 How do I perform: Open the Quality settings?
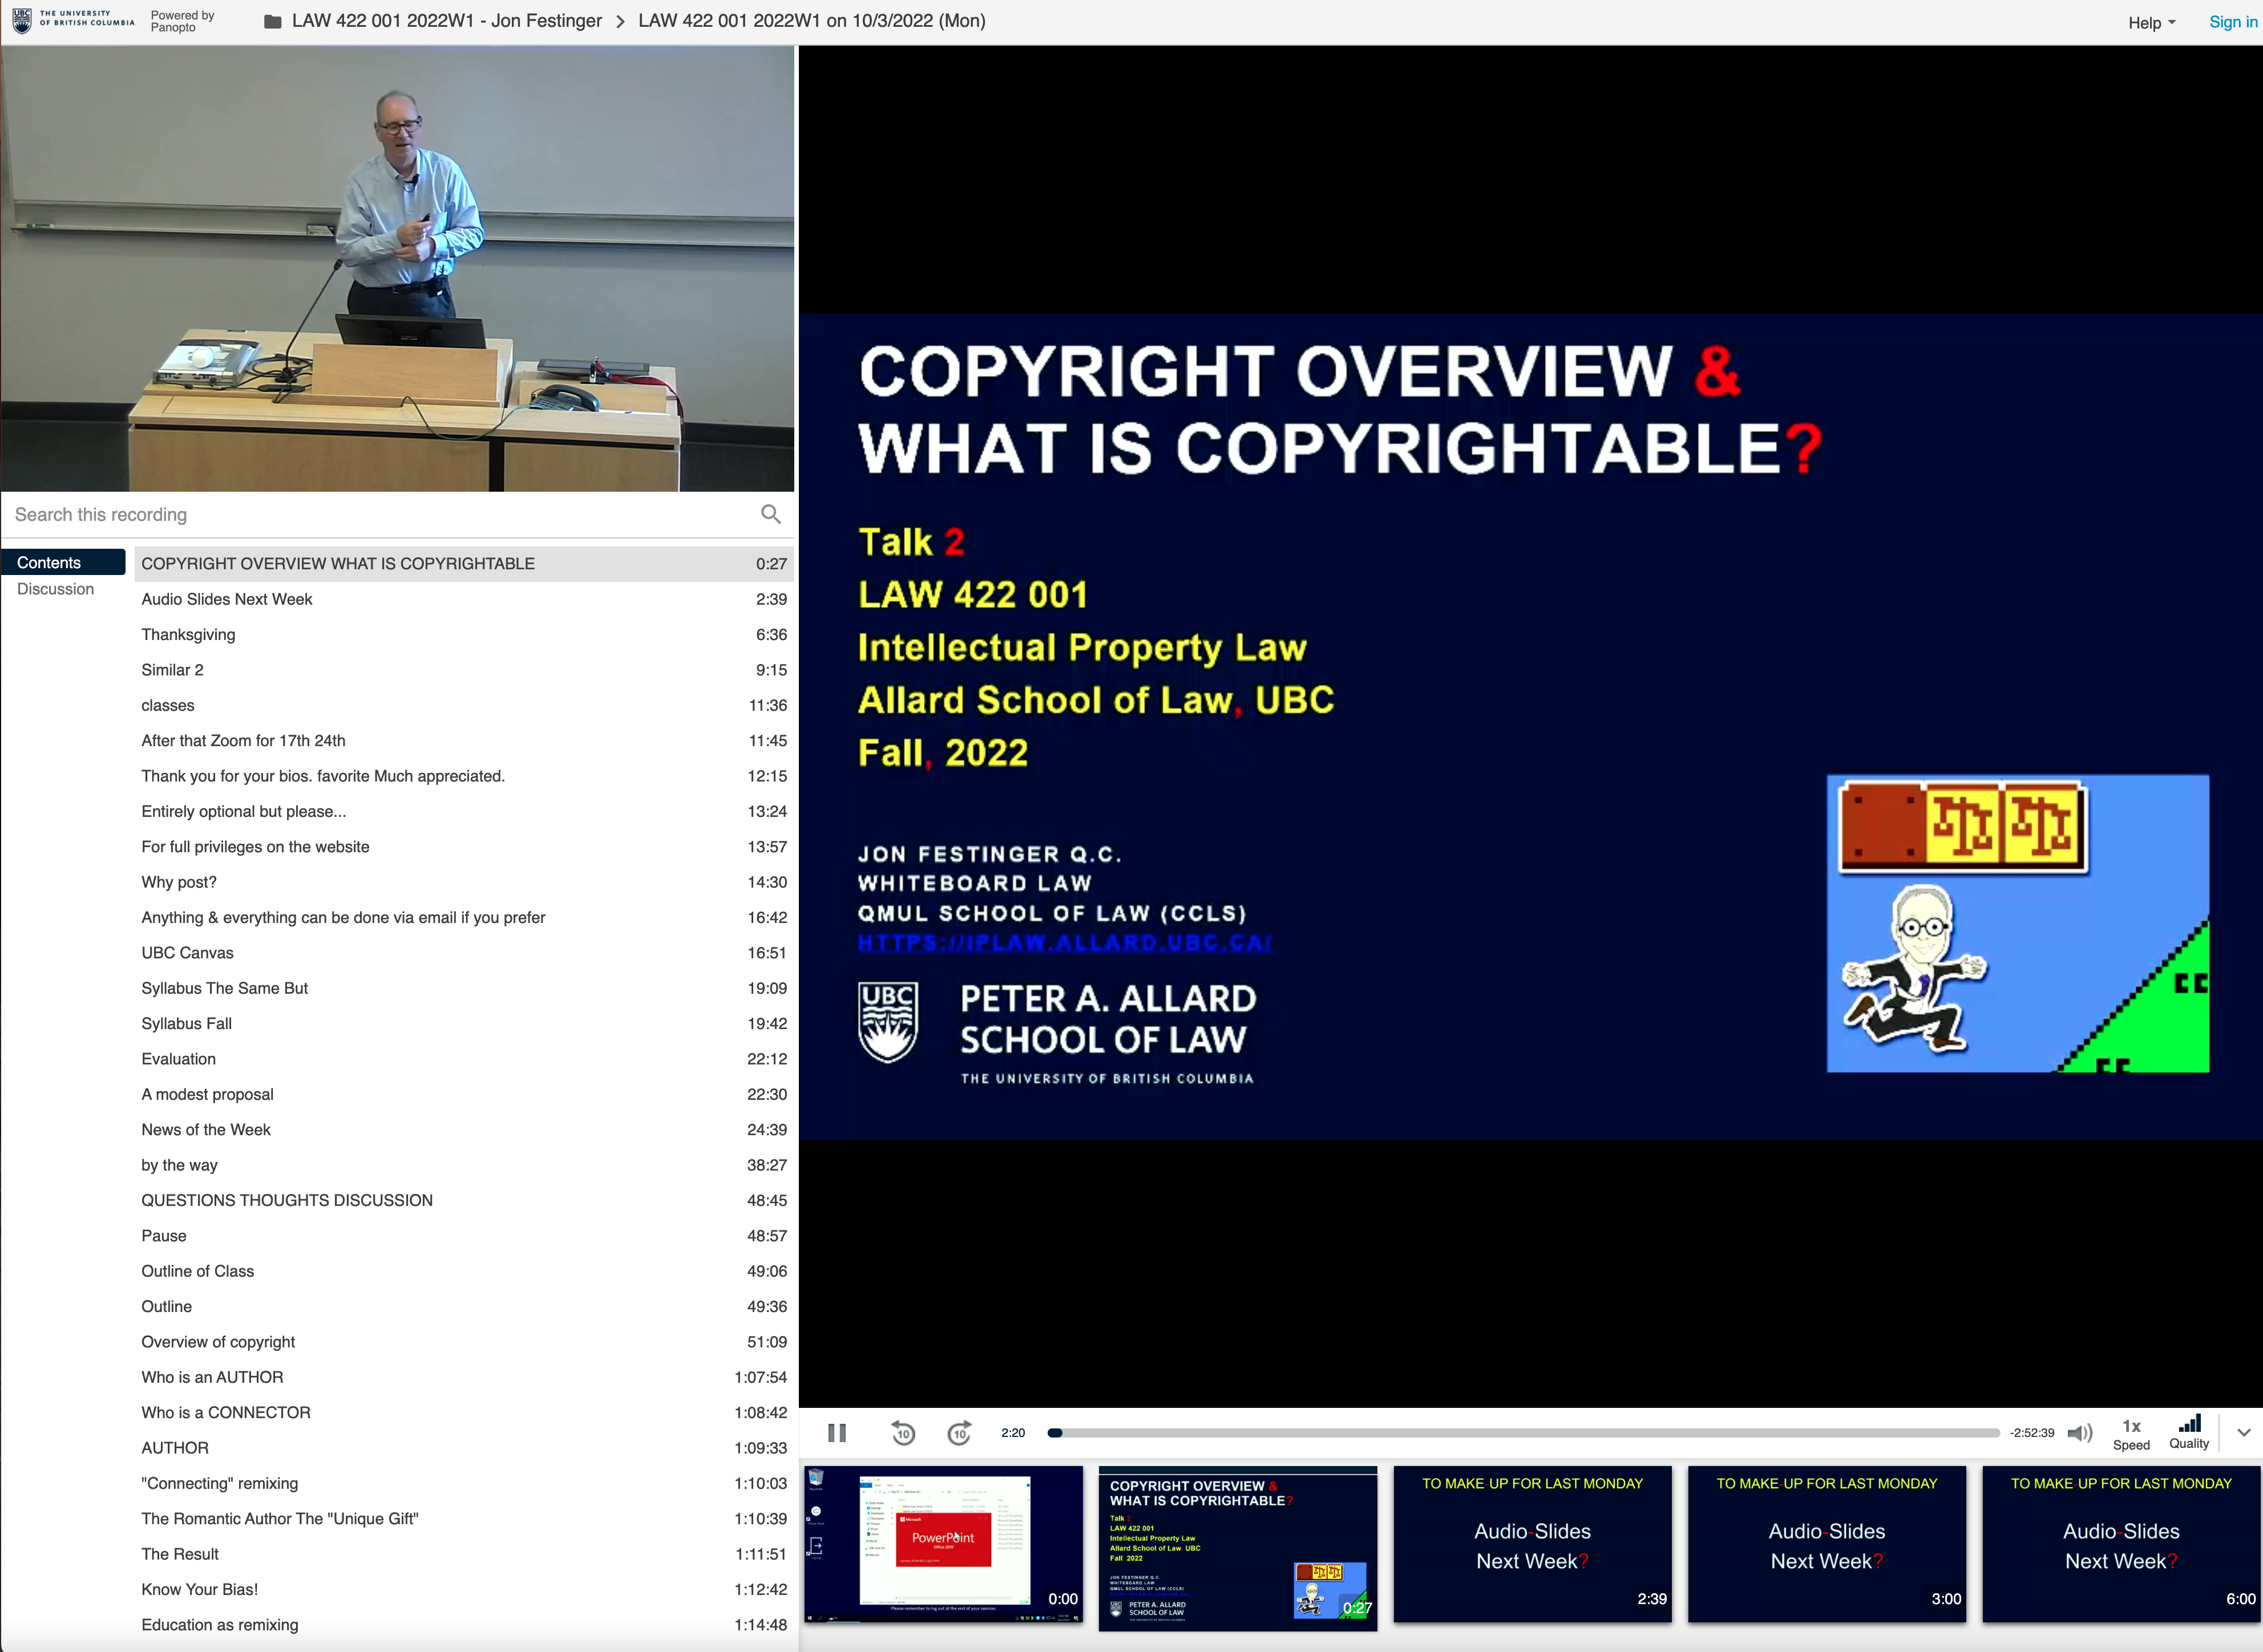pyautogui.click(x=2189, y=1433)
